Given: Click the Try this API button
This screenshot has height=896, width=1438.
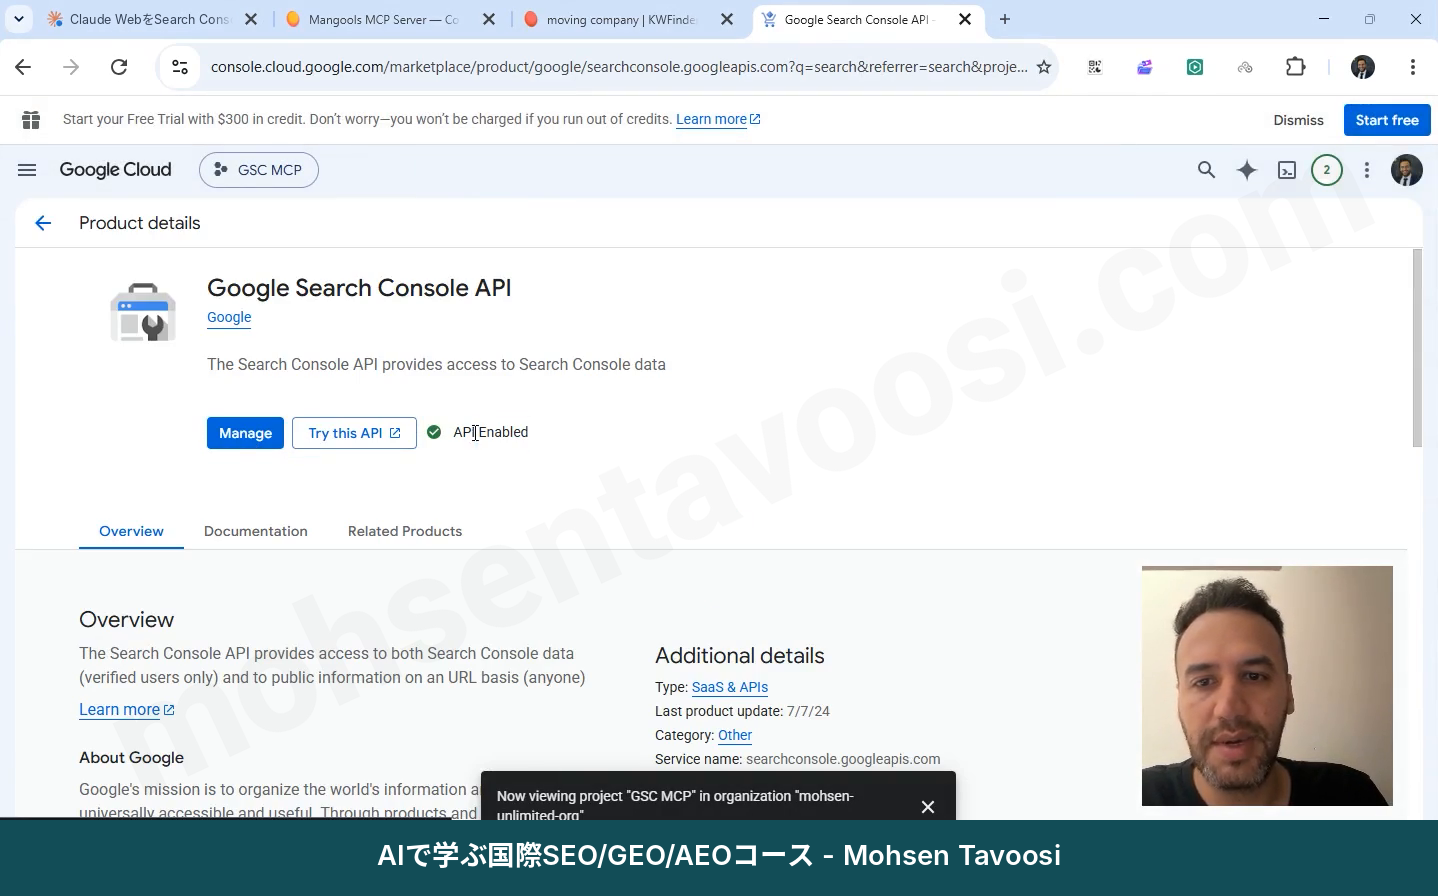Looking at the screenshot, I should click(354, 433).
